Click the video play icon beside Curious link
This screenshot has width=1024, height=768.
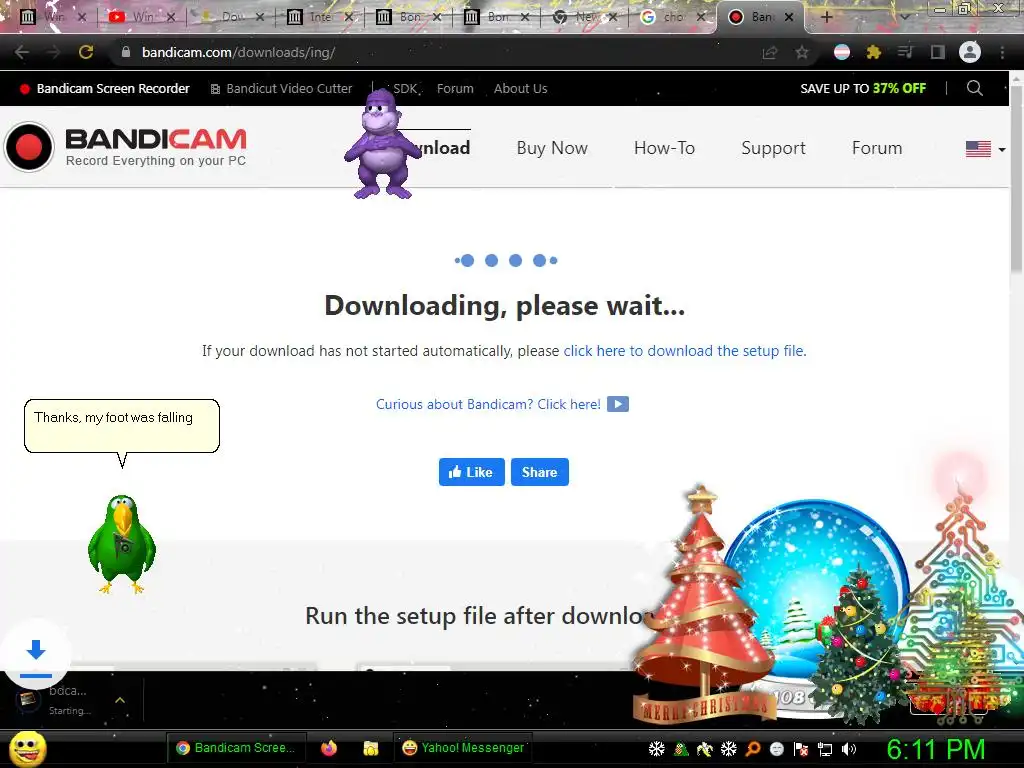(618, 404)
